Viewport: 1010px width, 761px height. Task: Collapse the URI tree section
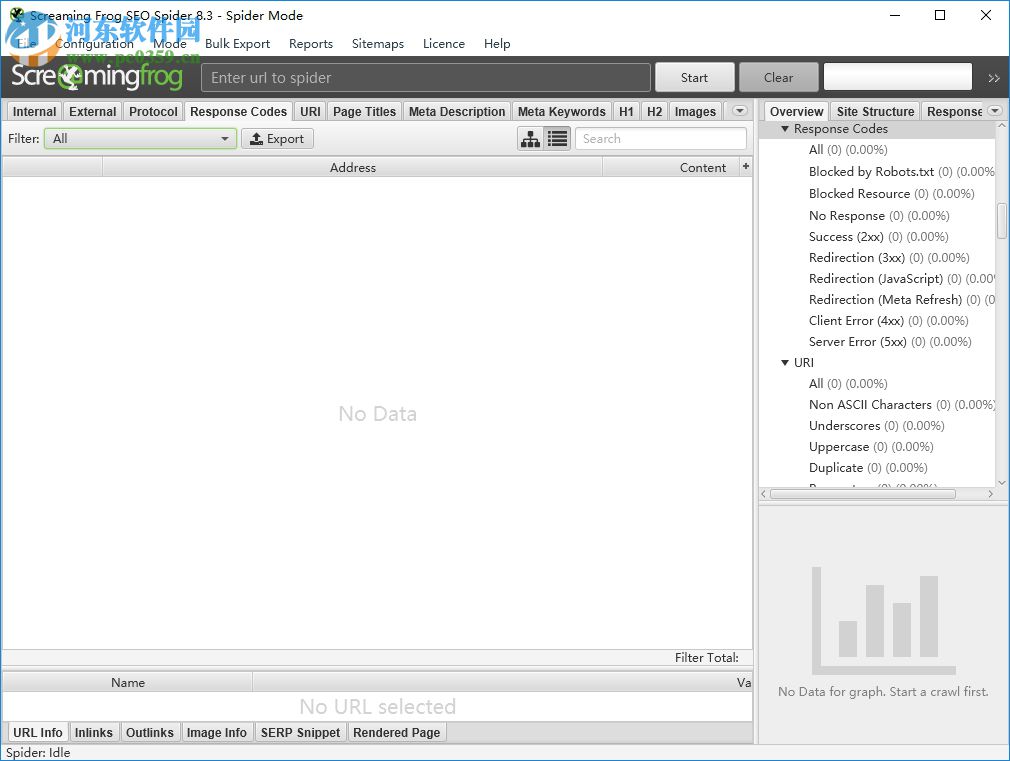click(785, 363)
